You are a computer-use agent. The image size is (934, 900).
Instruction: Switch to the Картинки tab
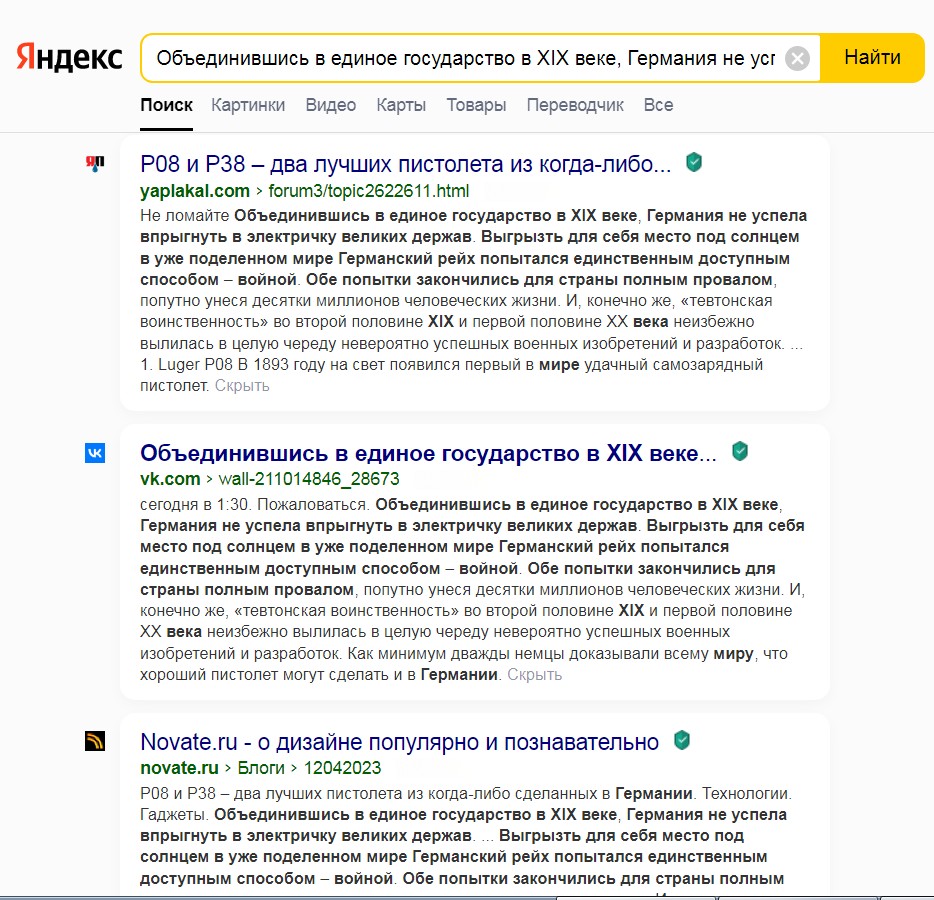pos(248,105)
